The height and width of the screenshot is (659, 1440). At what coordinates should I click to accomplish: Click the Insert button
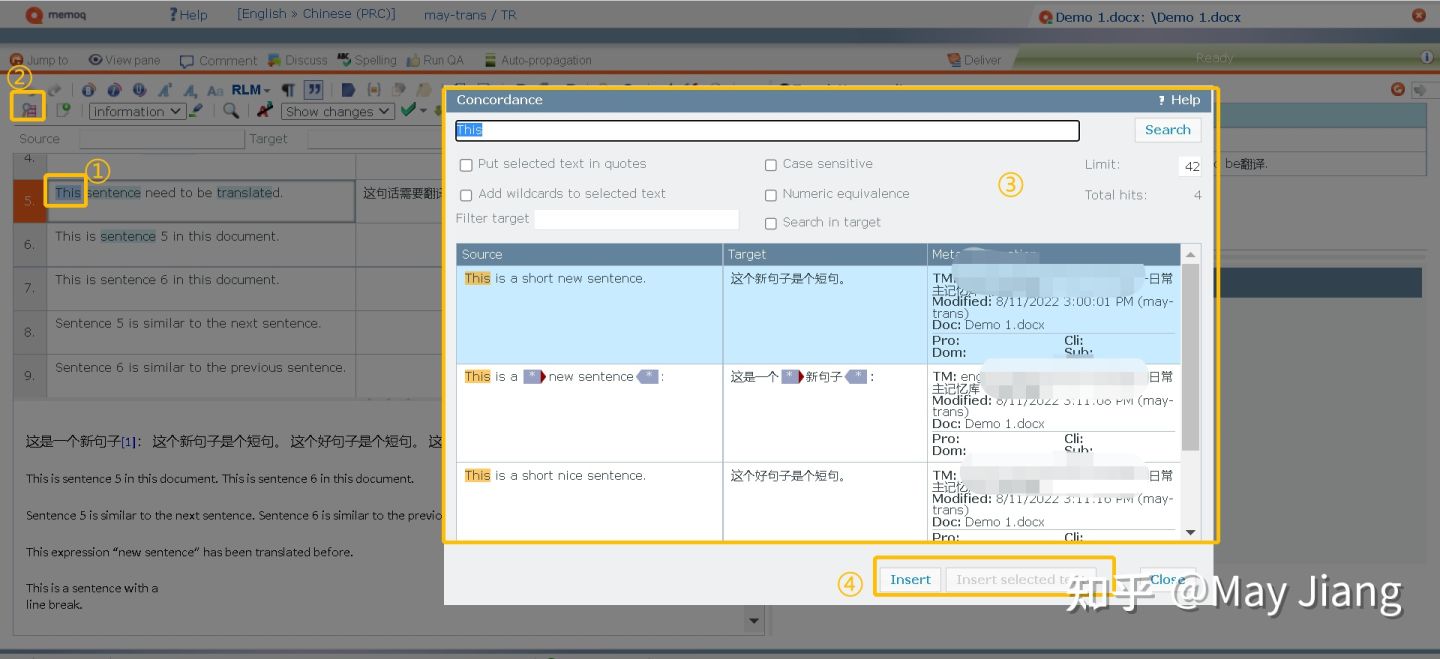click(910, 580)
